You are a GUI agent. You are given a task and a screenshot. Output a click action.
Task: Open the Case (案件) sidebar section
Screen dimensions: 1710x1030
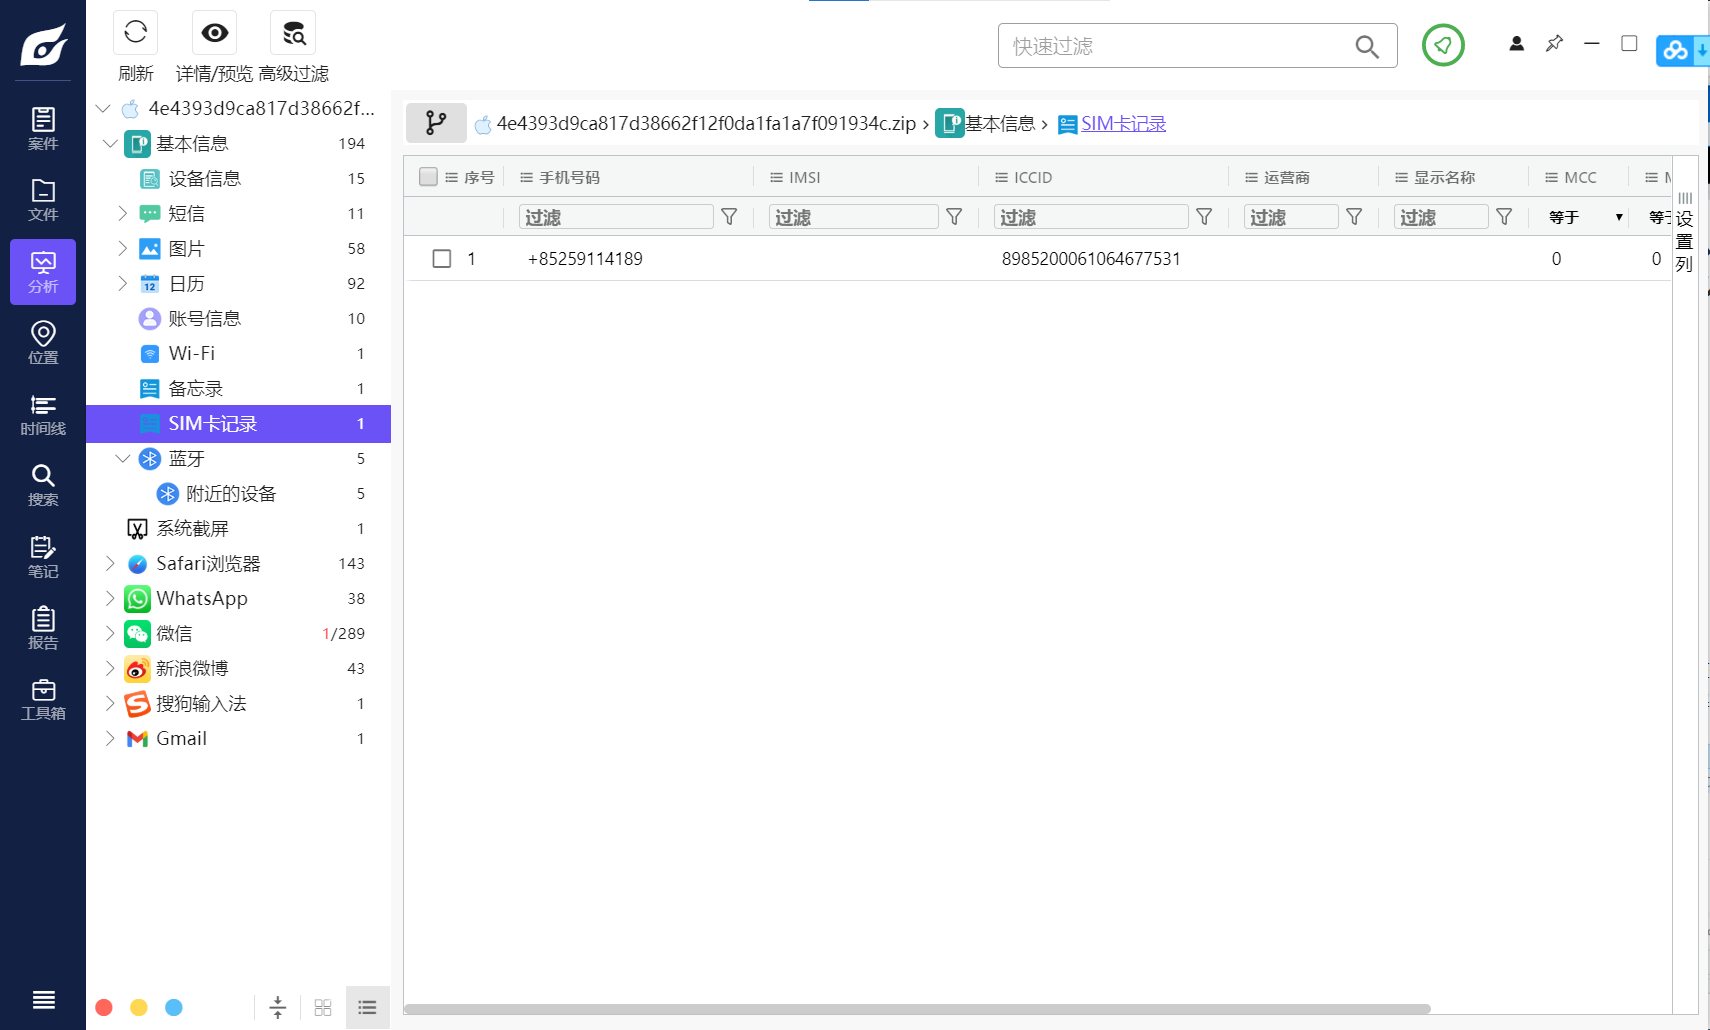point(43,129)
